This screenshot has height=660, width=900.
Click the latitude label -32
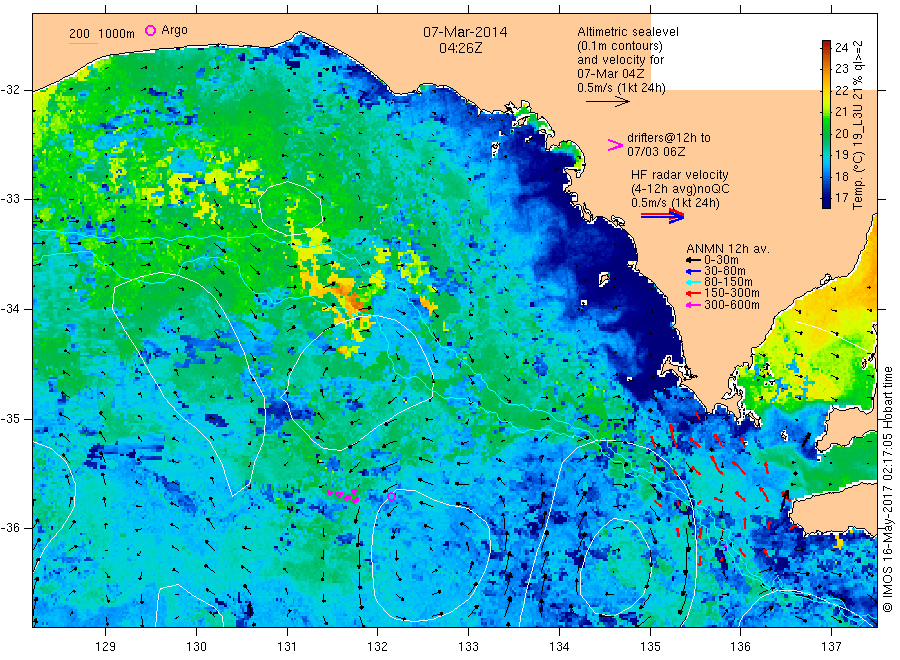[x=10, y=90]
